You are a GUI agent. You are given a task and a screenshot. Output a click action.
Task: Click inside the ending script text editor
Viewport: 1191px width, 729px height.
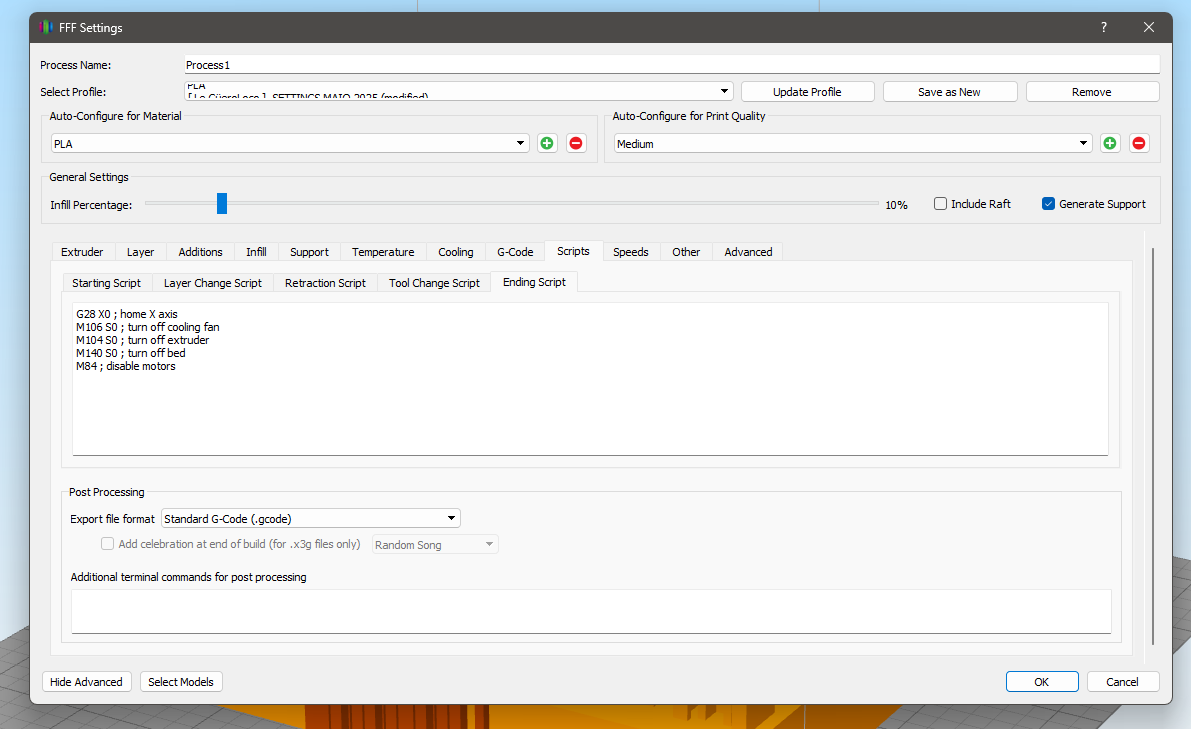(590, 379)
